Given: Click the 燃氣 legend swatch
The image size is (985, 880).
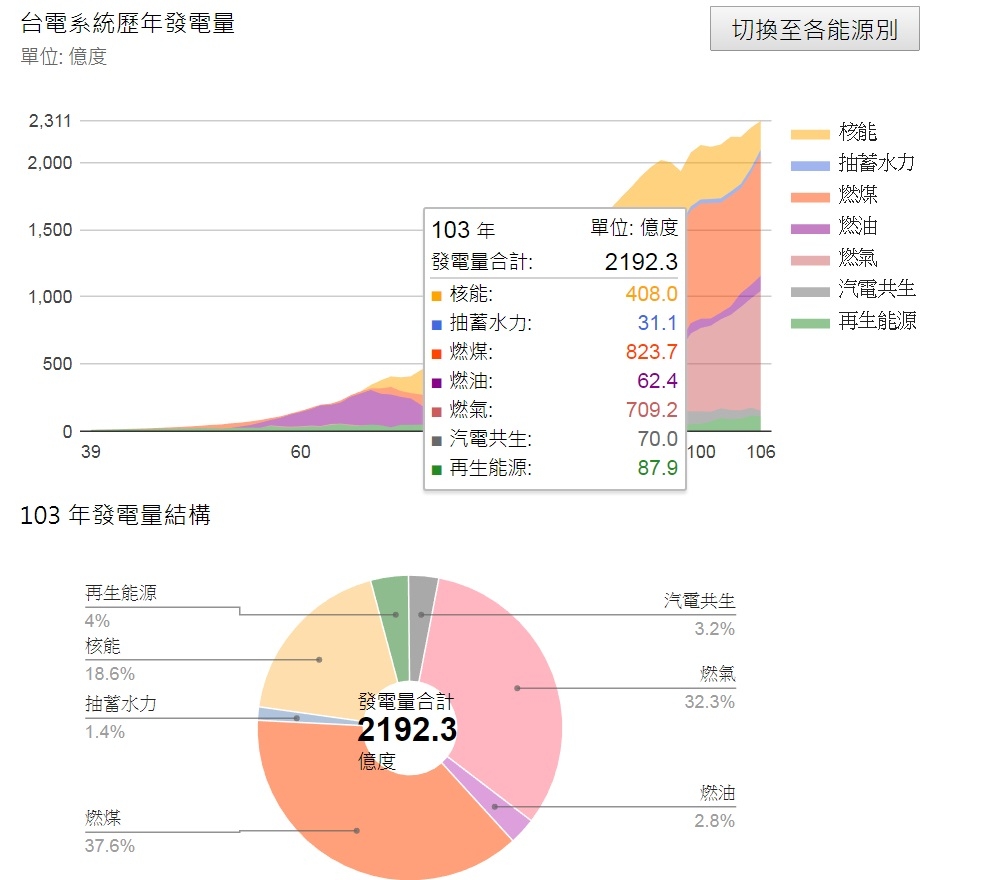Looking at the screenshot, I should (810, 260).
